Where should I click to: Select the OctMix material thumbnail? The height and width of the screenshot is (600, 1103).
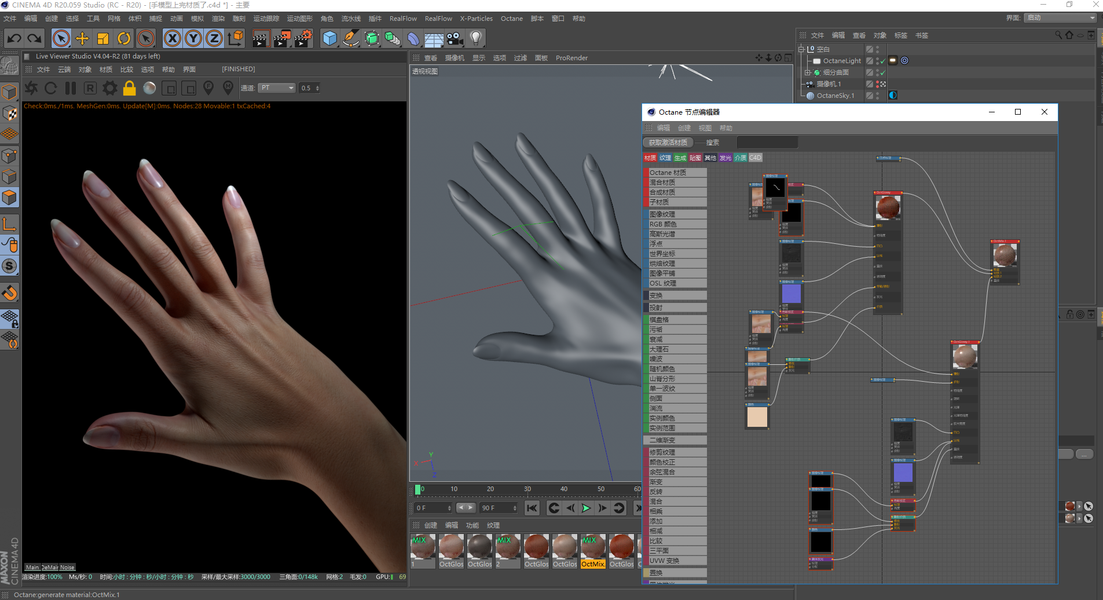(x=592, y=551)
